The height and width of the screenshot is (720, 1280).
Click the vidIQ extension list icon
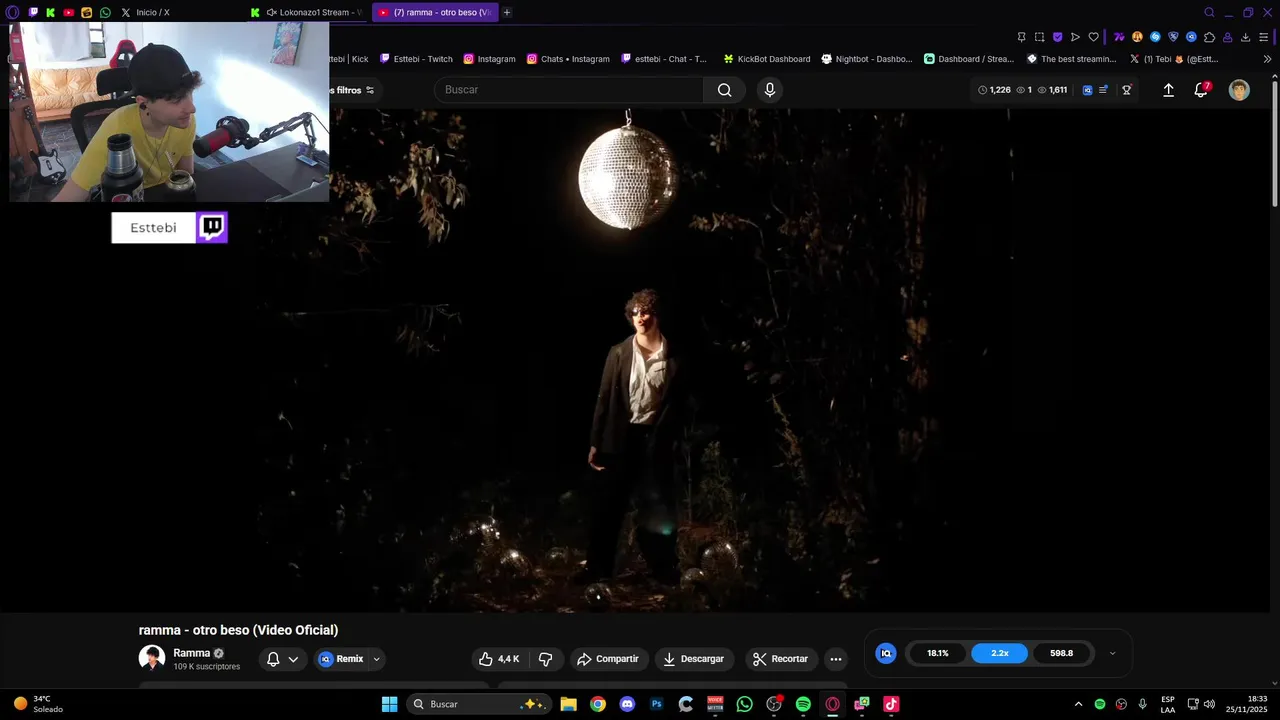[x=1103, y=90]
